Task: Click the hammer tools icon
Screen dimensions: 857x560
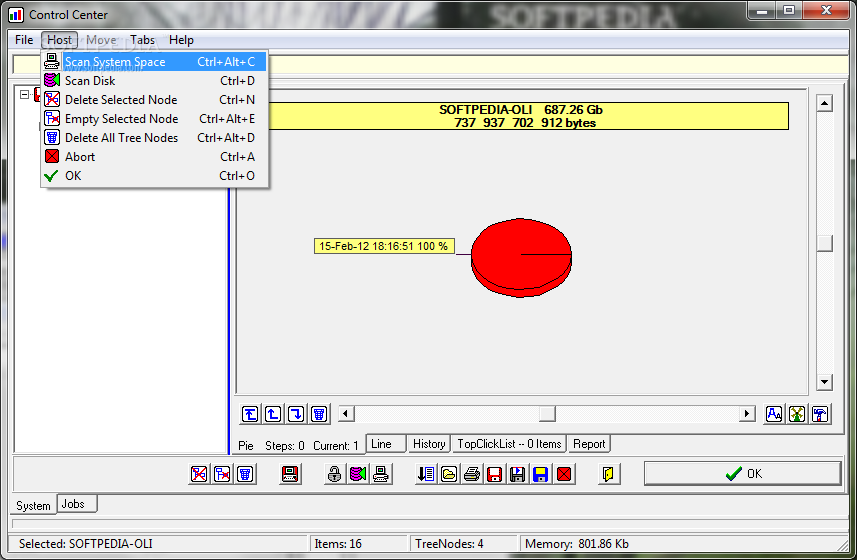Action: [820, 414]
